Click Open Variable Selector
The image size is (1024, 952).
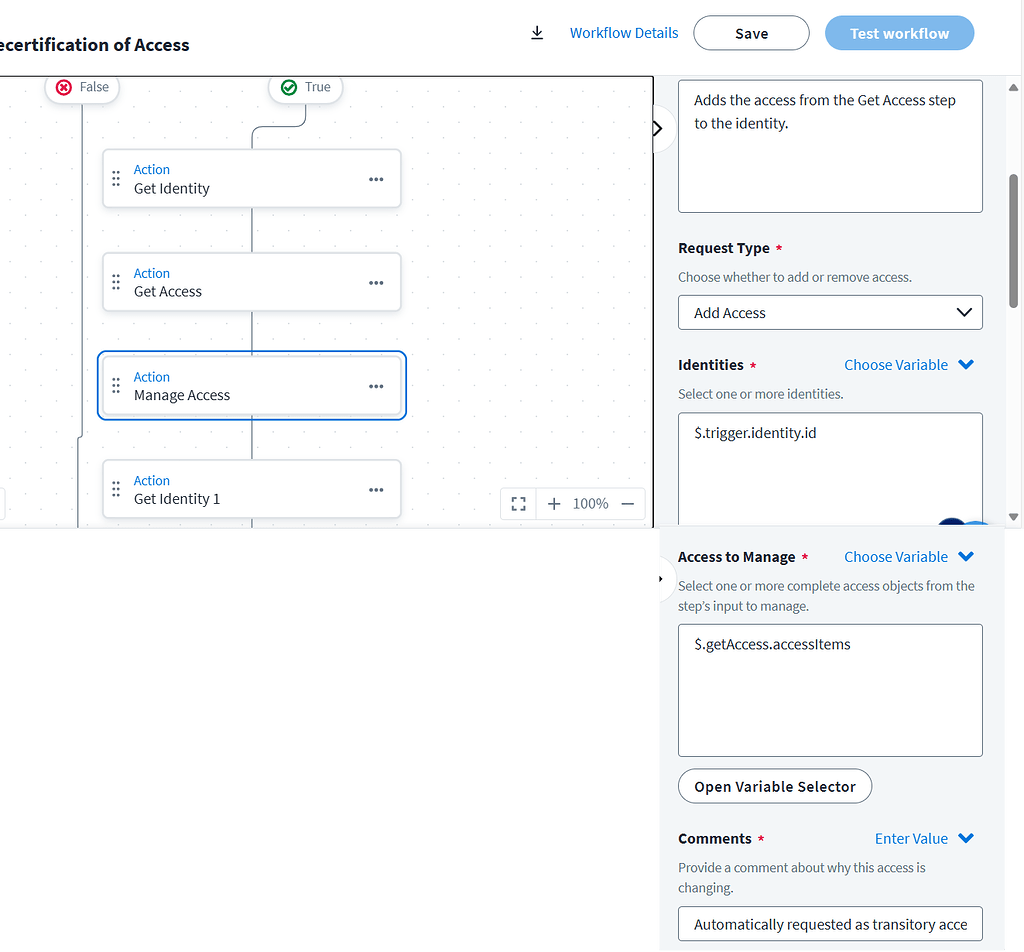click(774, 786)
